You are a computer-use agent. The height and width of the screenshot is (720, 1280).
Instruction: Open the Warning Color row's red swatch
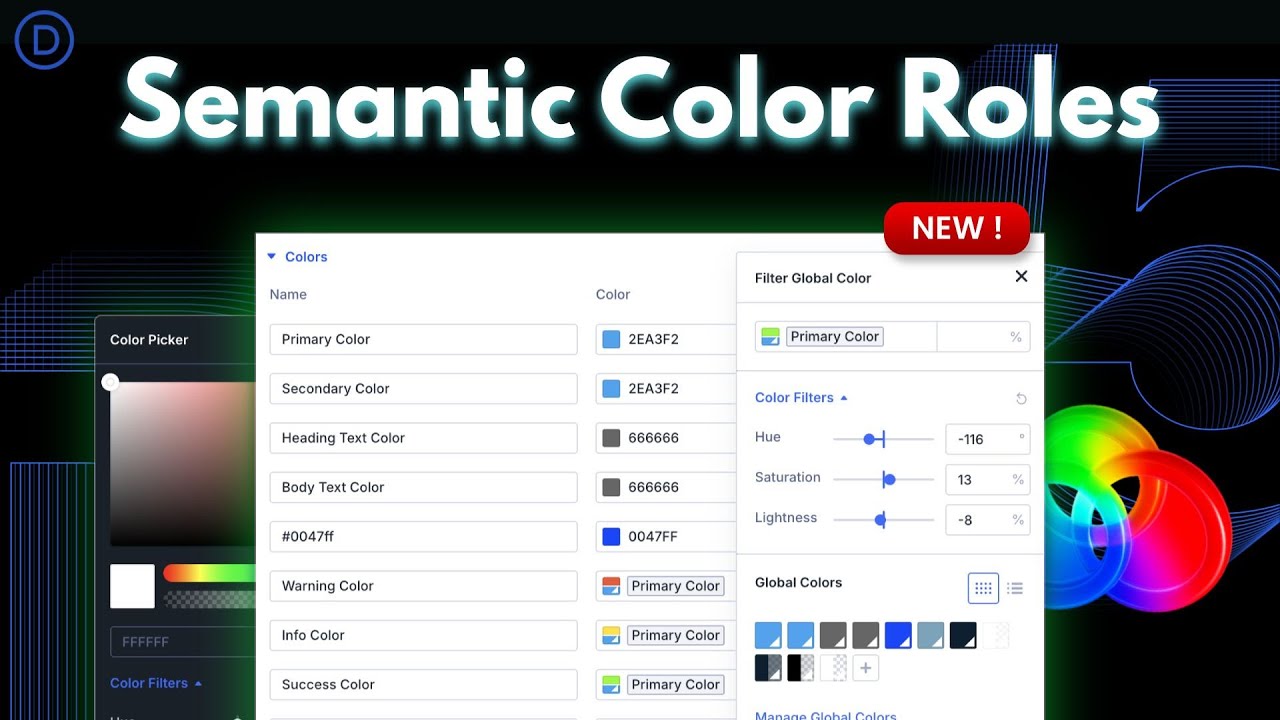(x=611, y=586)
